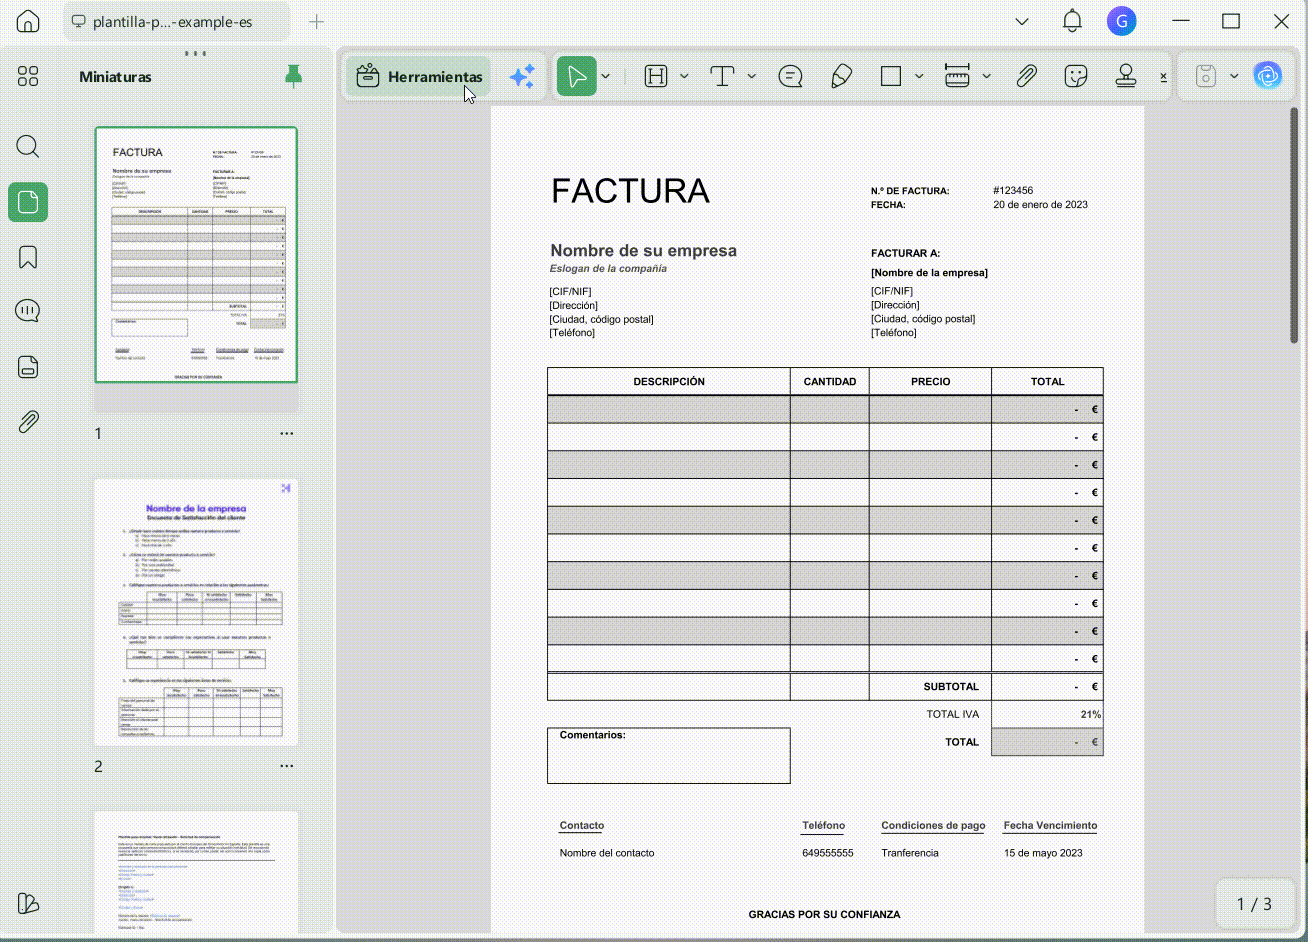The height and width of the screenshot is (942, 1308).
Task: Click the Tranferencia payment text
Action: (x=910, y=854)
